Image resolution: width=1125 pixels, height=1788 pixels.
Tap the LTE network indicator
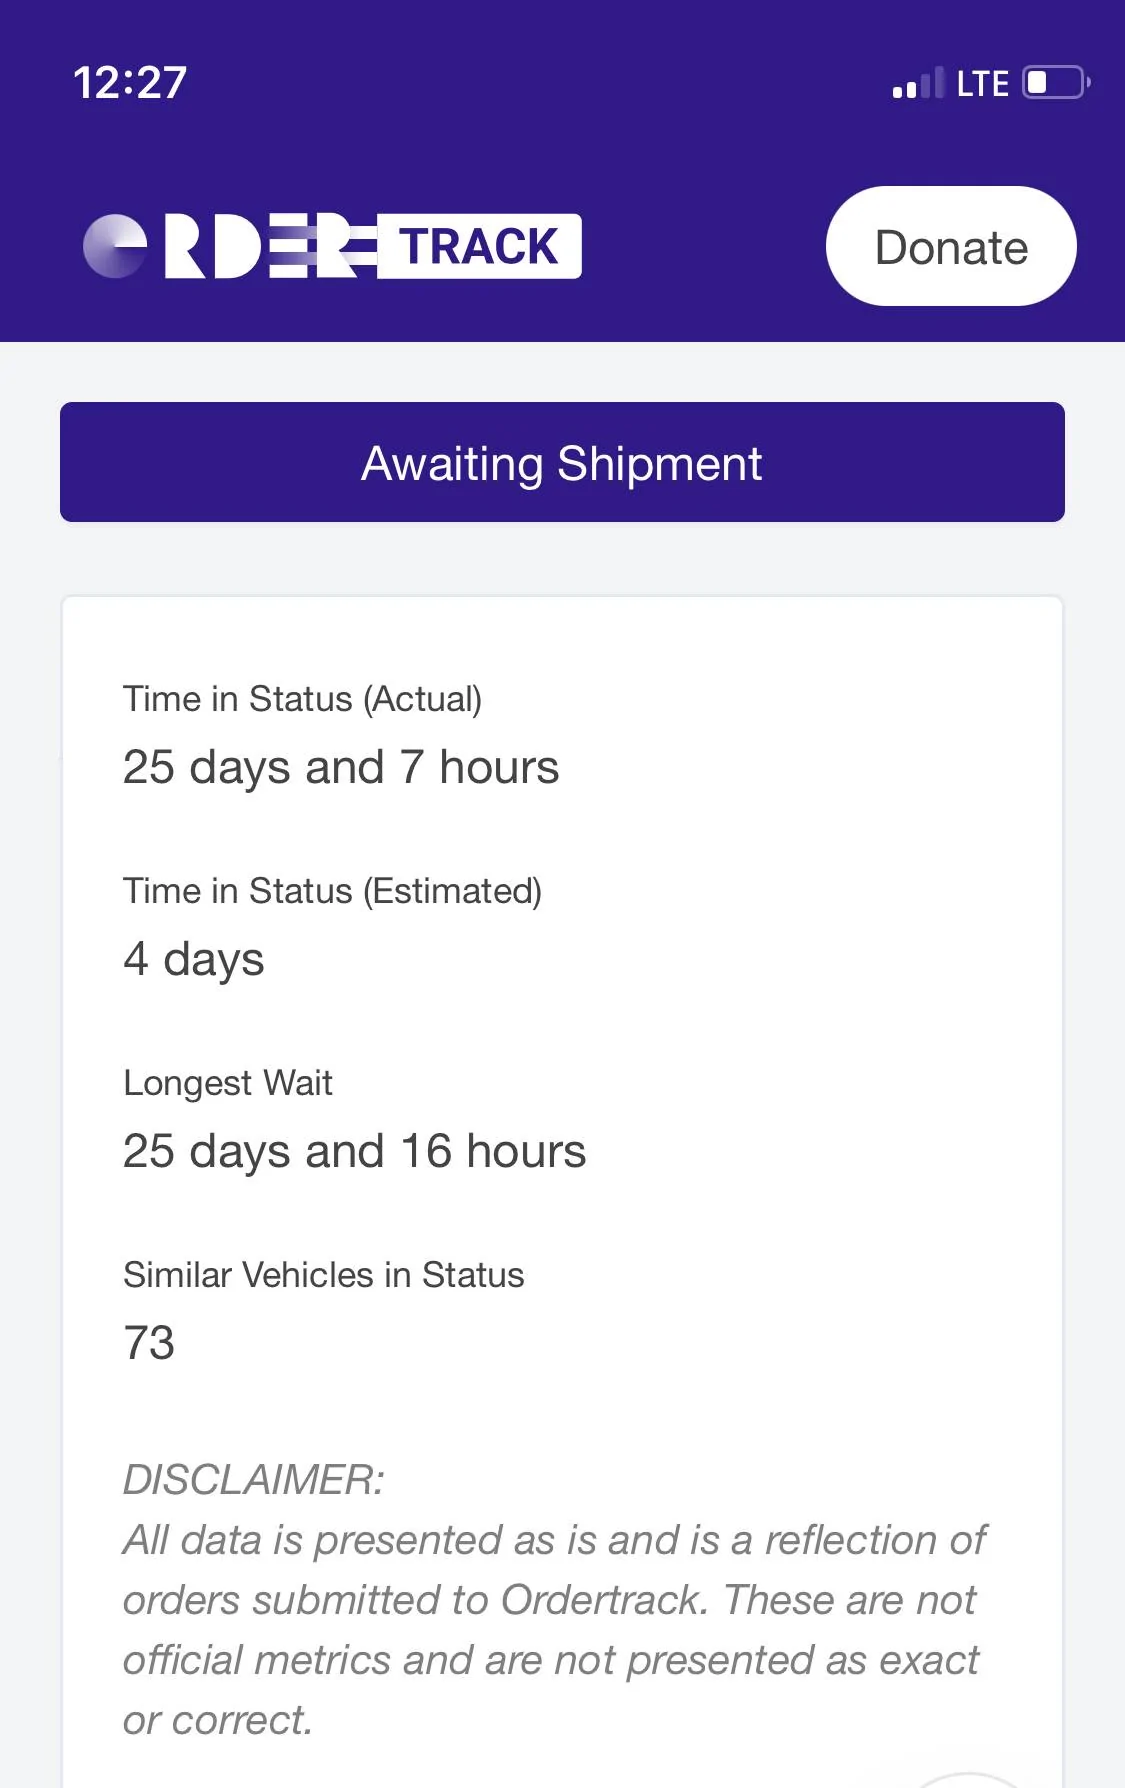tap(982, 84)
